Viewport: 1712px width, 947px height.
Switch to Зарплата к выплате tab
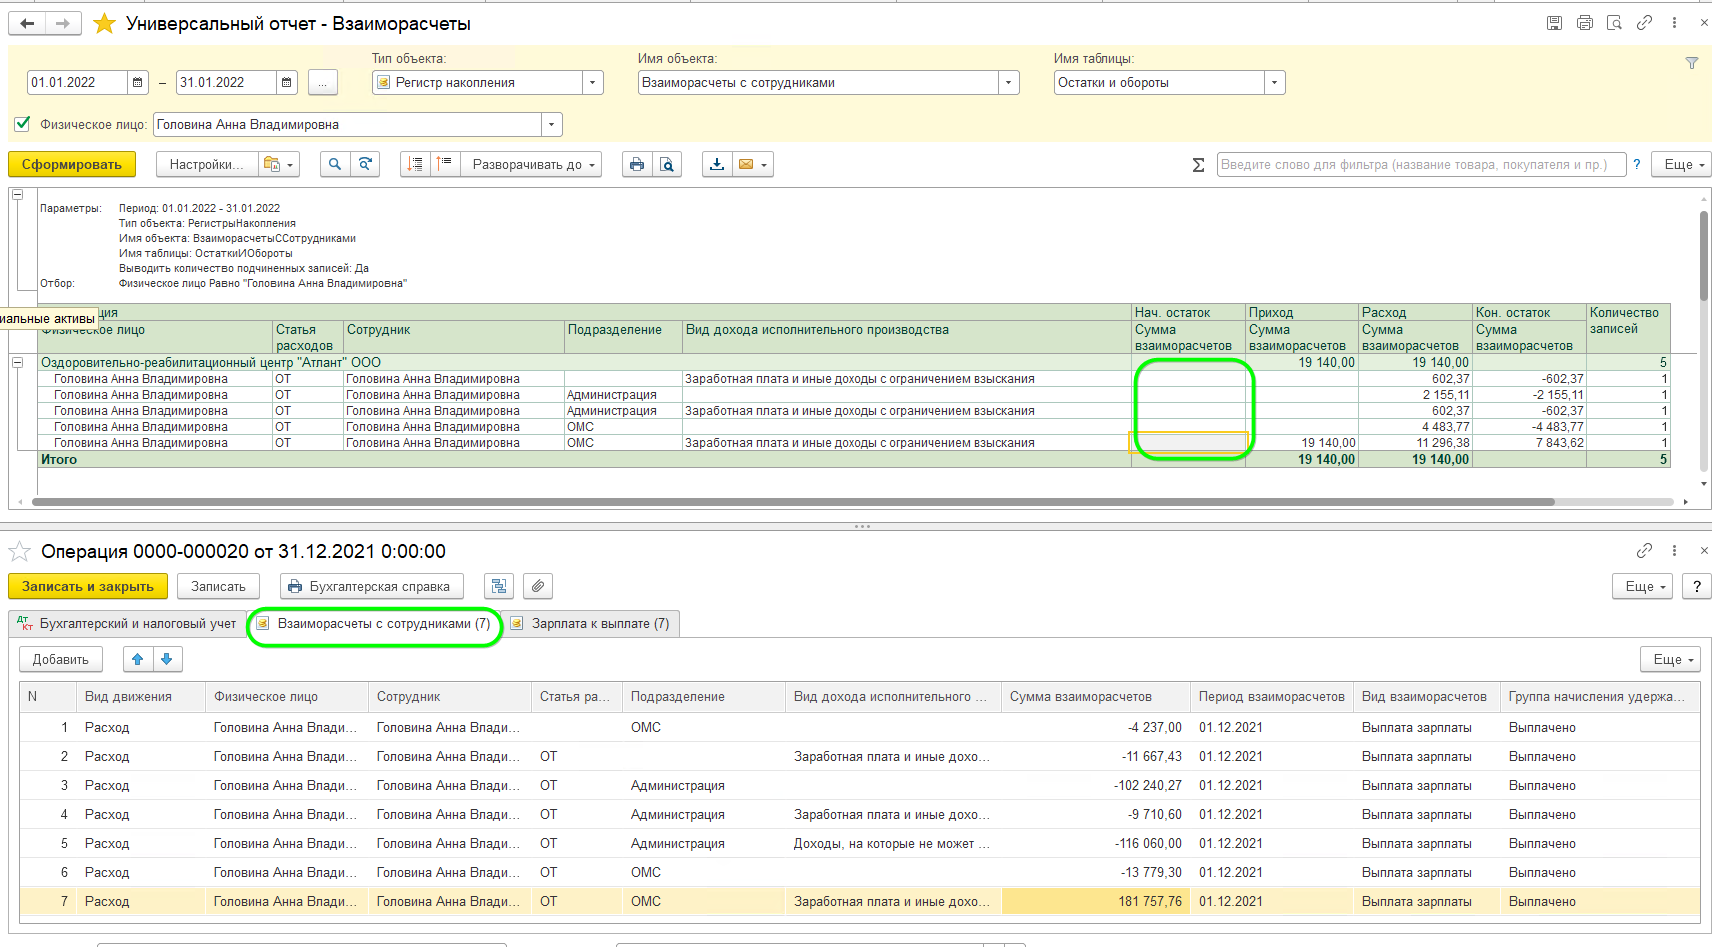[x=599, y=623]
